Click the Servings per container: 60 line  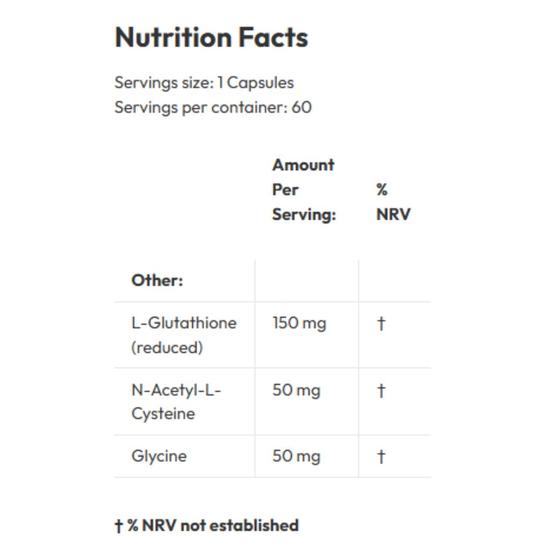pos(213,107)
